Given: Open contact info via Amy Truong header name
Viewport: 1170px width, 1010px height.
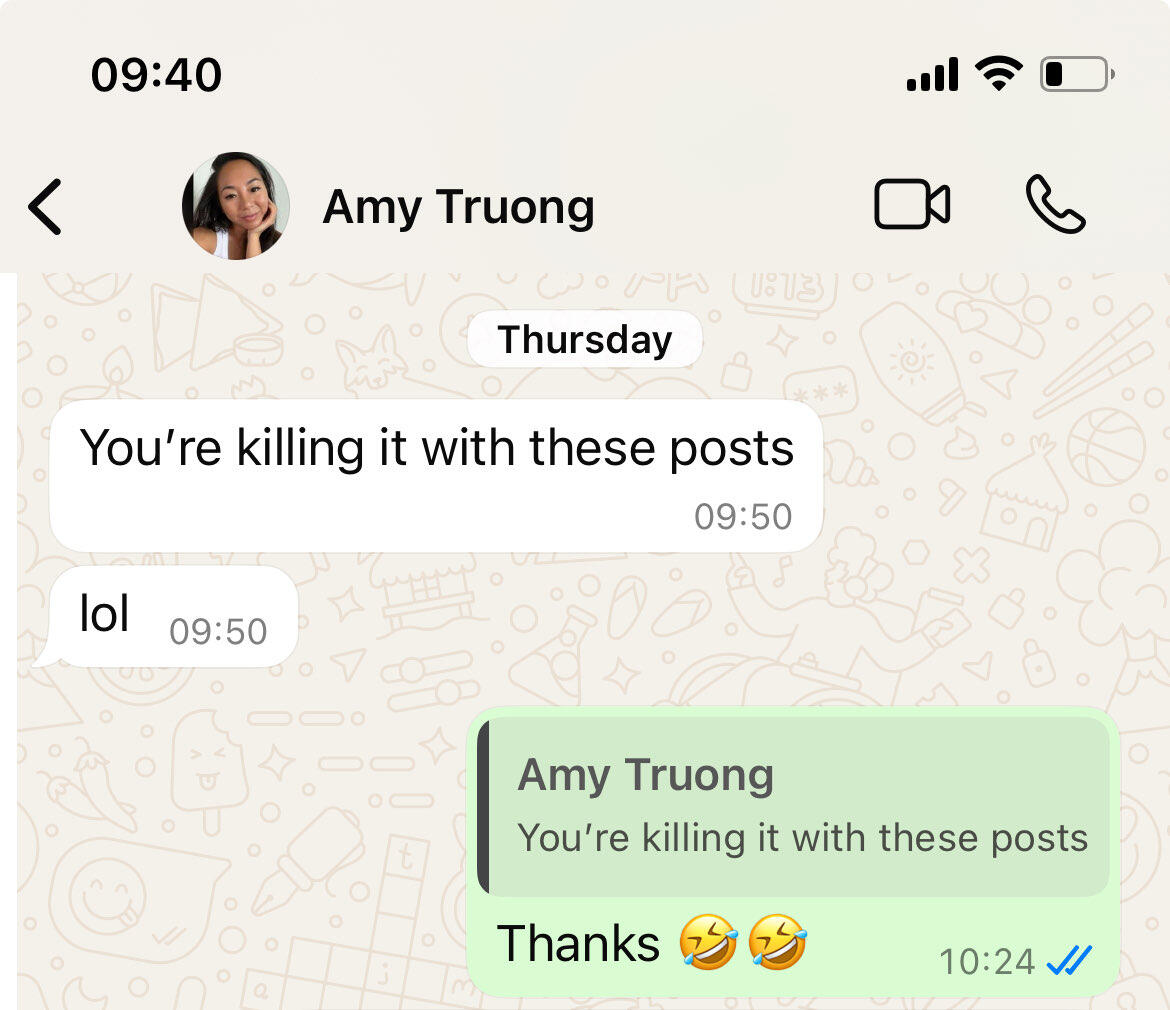Looking at the screenshot, I should pyautogui.click(x=458, y=207).
